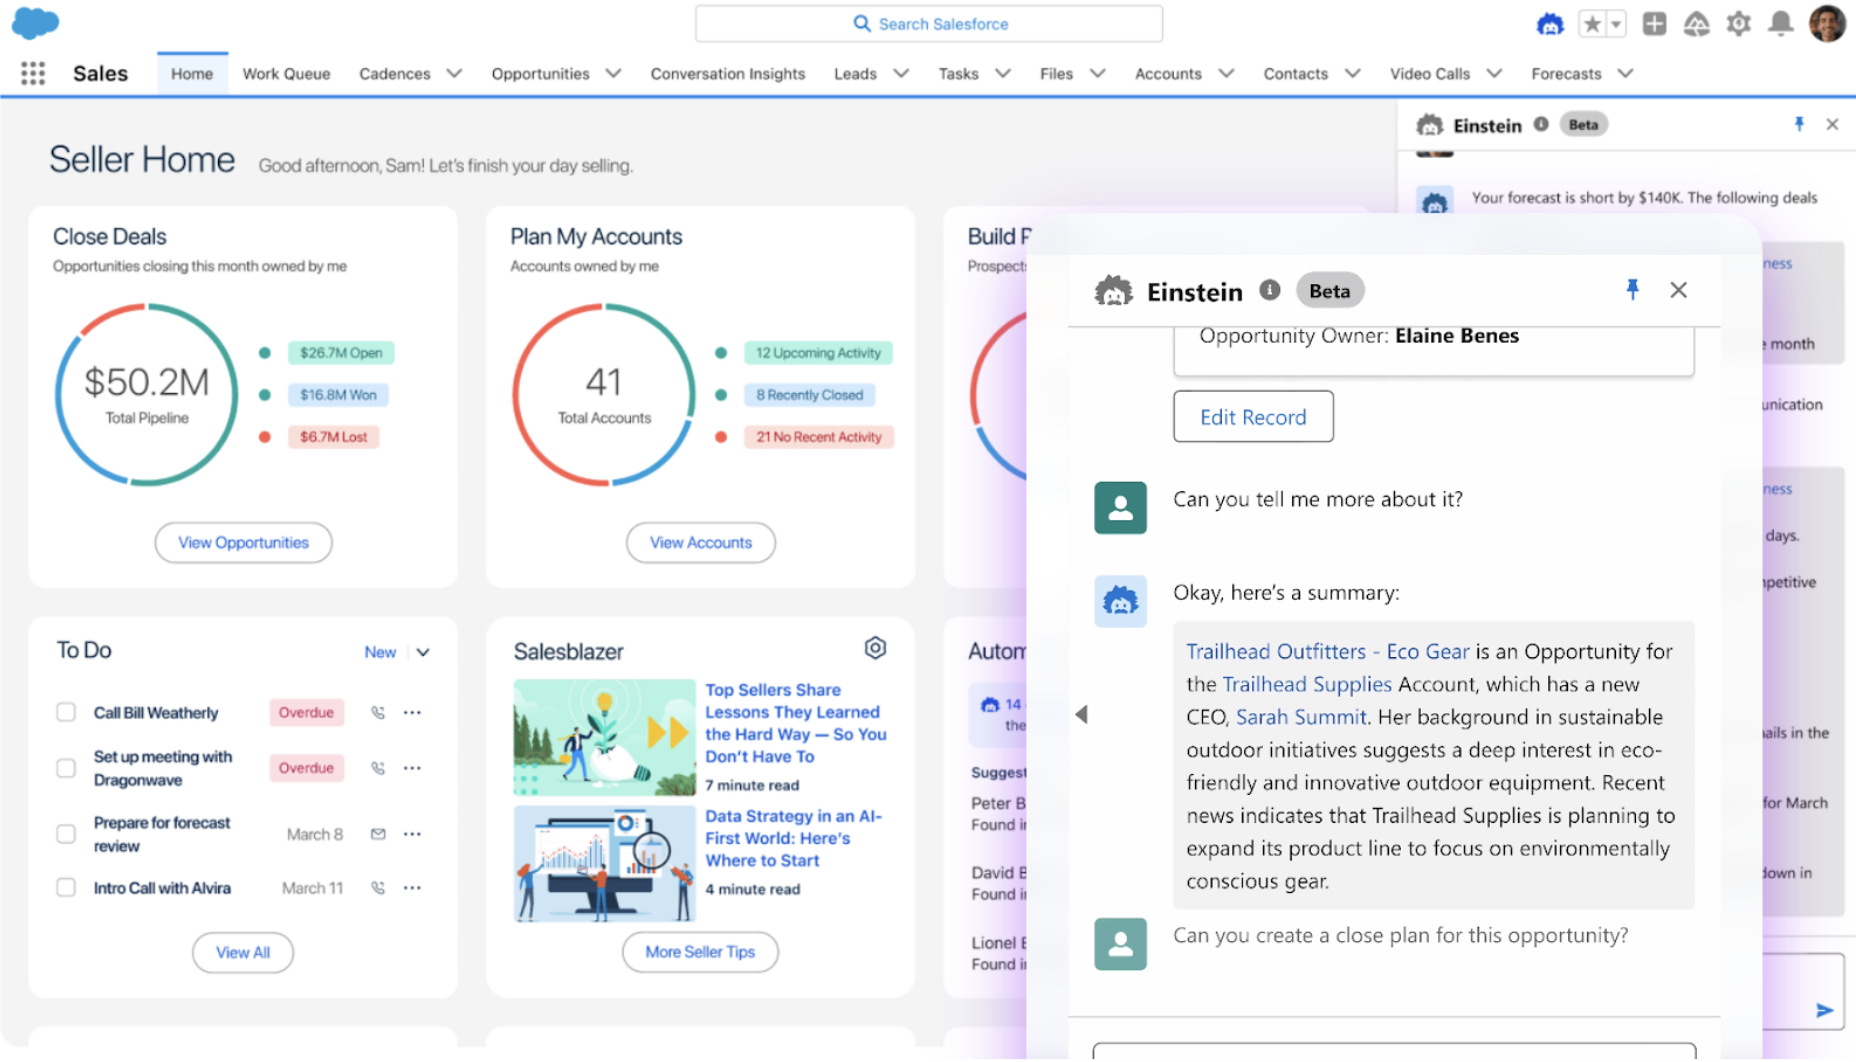Open the Setup gear icon
Screen dimensions: 1856x1062
pyautogui.click(x=1739, y=24)
